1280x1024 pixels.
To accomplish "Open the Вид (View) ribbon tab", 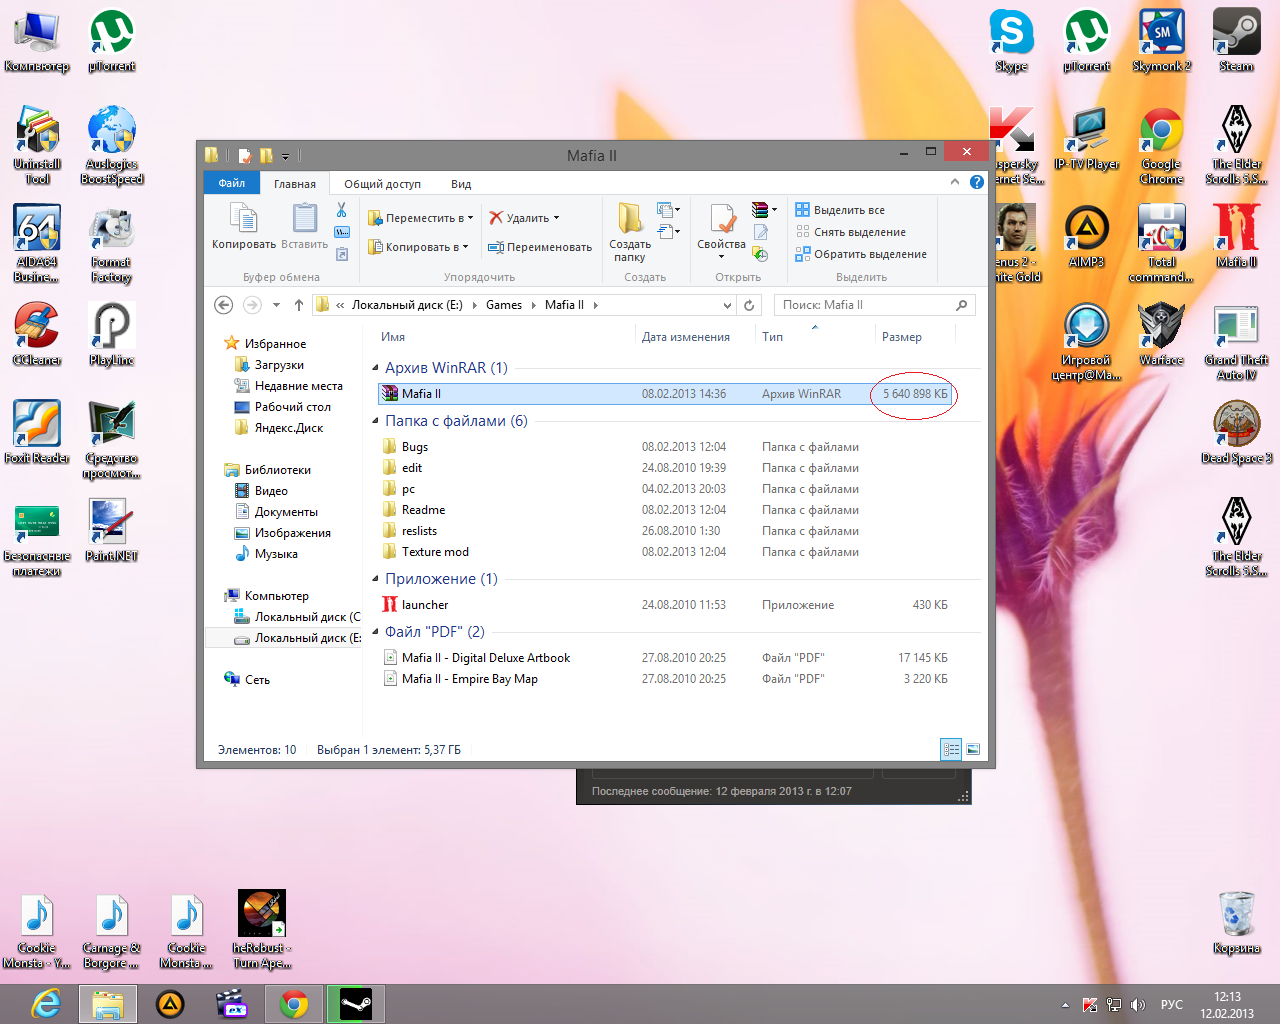I will tap(460, 184).
